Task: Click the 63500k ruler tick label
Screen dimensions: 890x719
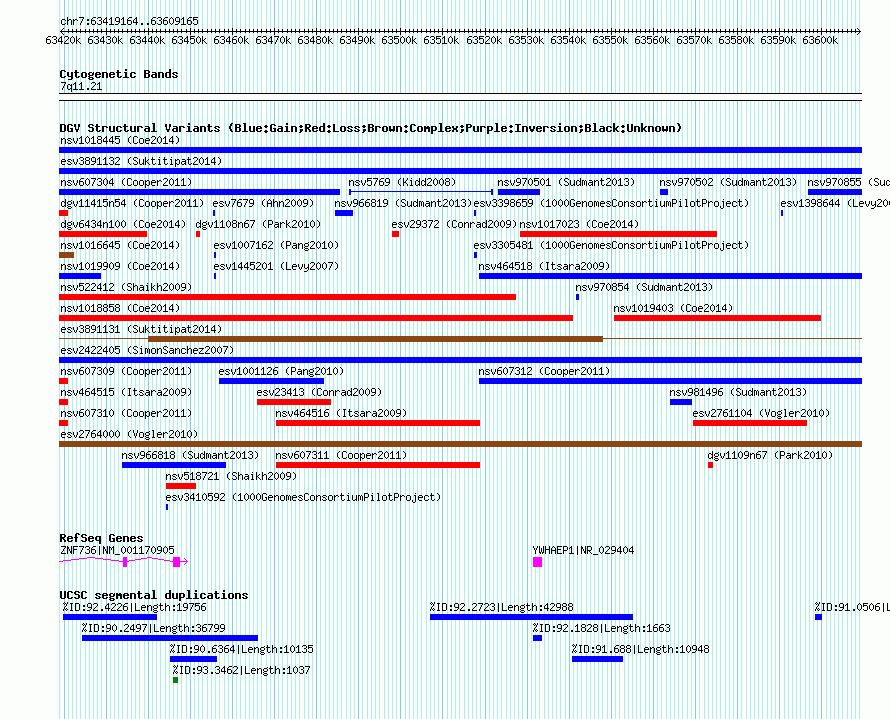Action: [398, 40]
